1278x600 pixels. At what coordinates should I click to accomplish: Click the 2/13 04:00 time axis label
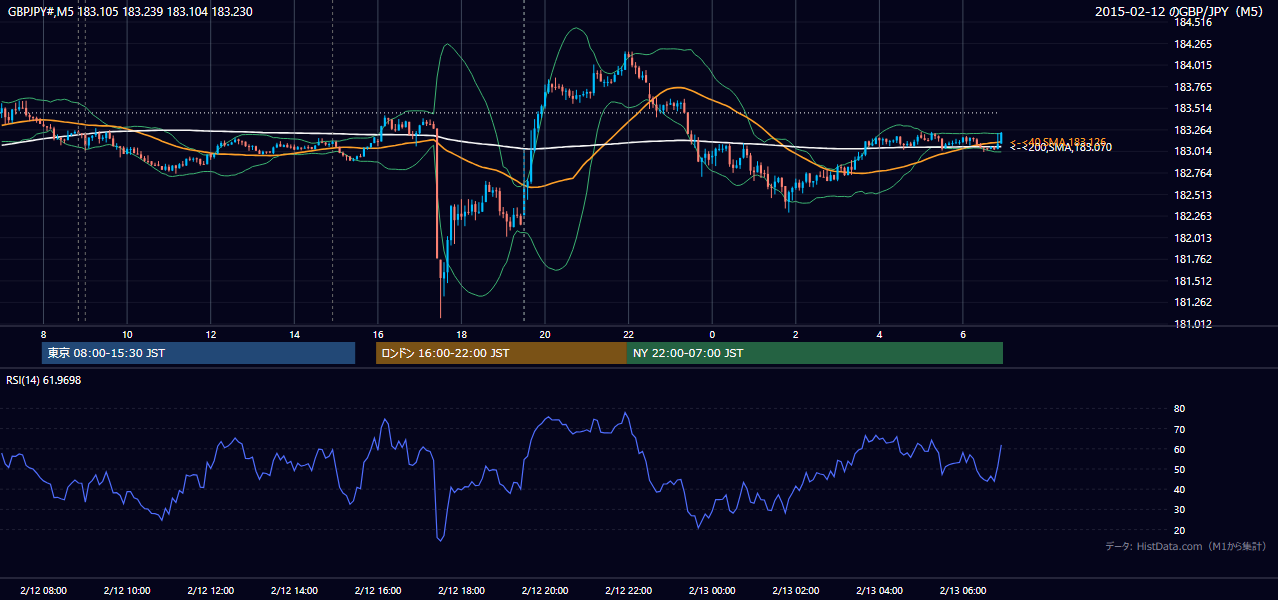(879, 591)
